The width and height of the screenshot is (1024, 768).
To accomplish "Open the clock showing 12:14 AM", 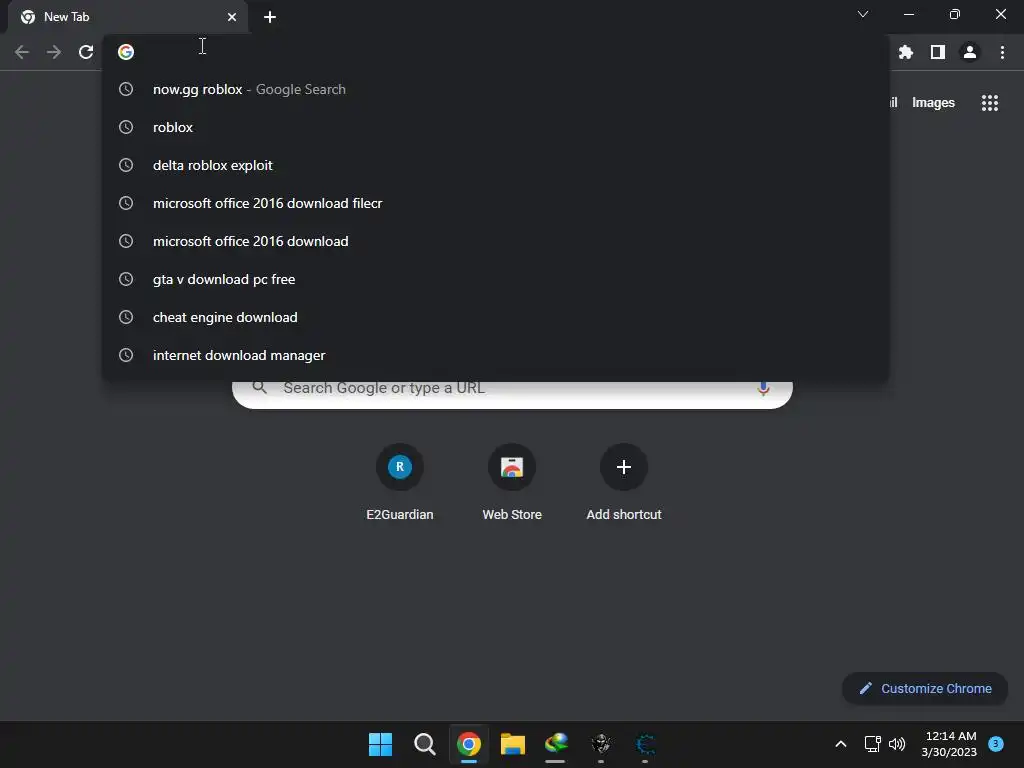I will [950, 744].
